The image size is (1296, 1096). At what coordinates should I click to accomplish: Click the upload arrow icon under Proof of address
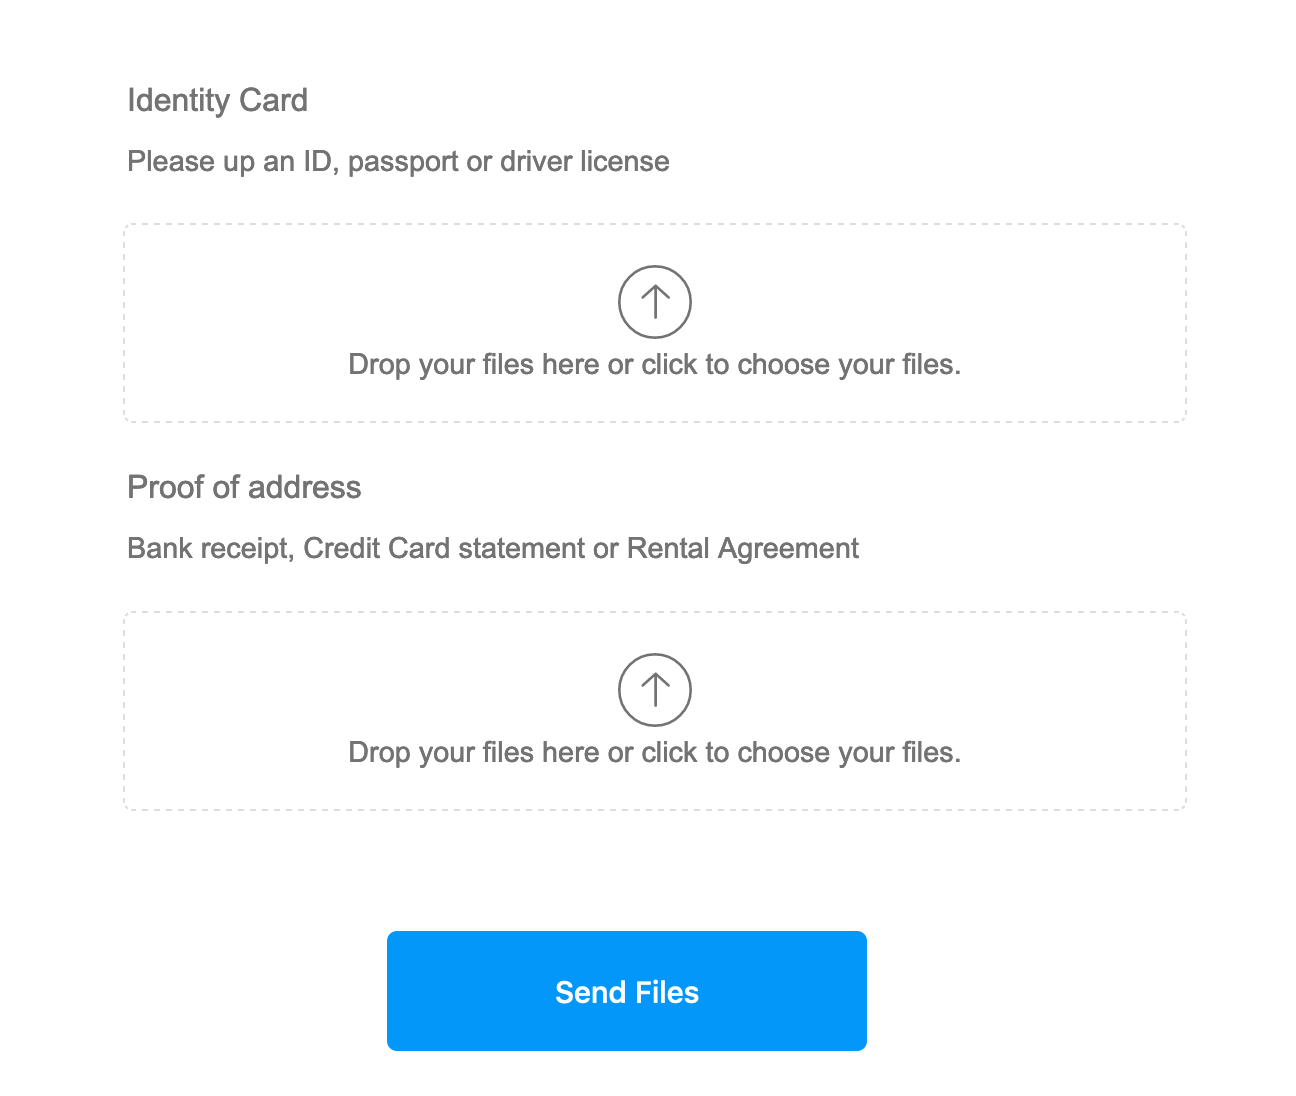(655, 690)
